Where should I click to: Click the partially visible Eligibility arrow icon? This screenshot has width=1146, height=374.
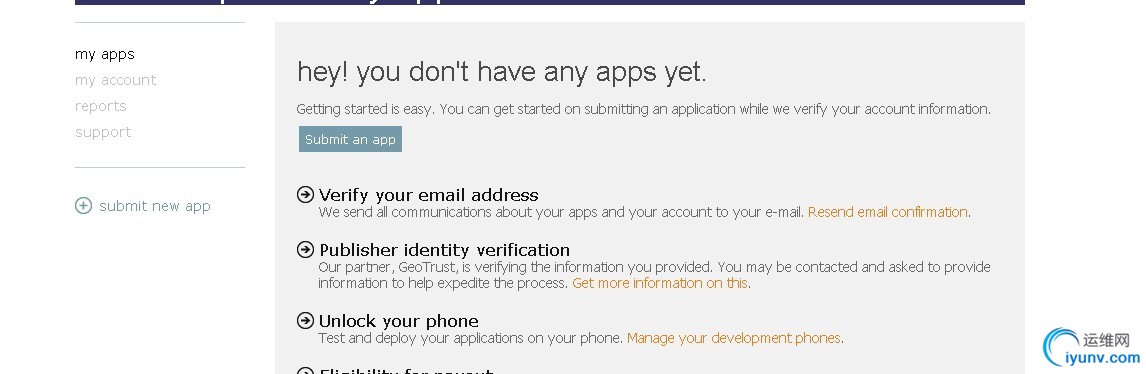point(305,371)
